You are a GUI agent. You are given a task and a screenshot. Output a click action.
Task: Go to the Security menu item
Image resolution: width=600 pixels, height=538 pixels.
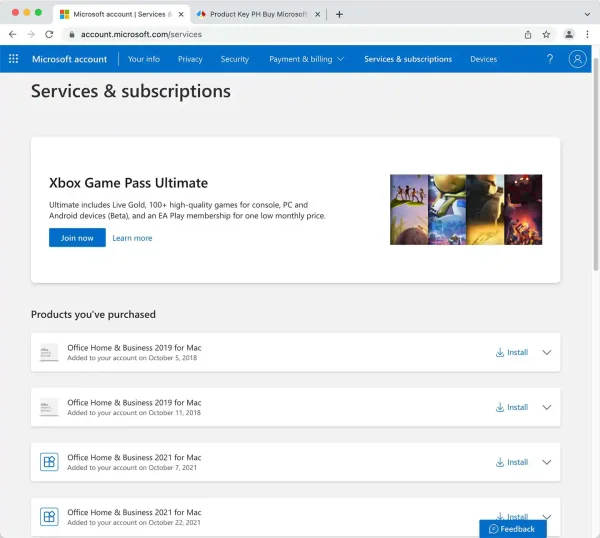[x=234, y=59]
